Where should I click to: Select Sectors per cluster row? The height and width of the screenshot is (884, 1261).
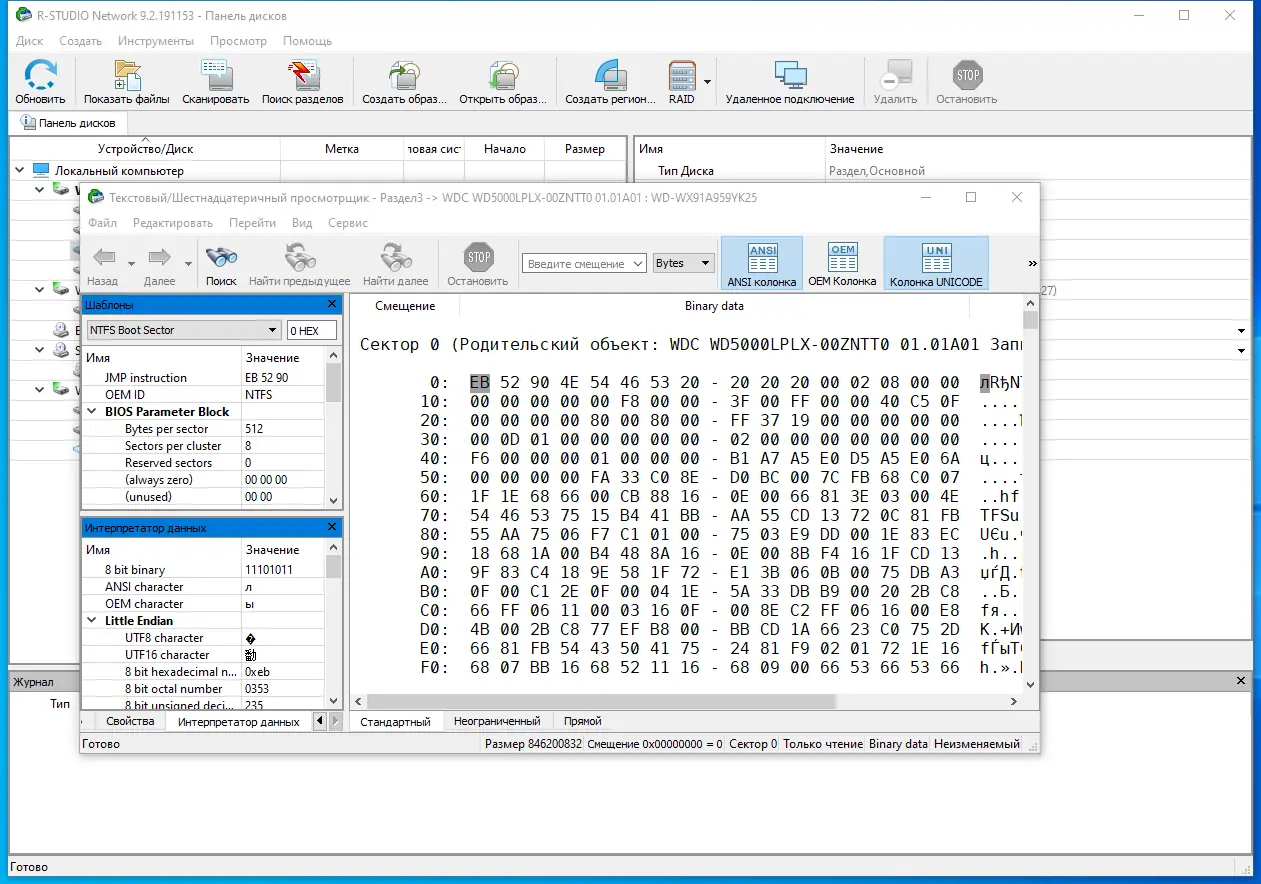tap(203, 446)
